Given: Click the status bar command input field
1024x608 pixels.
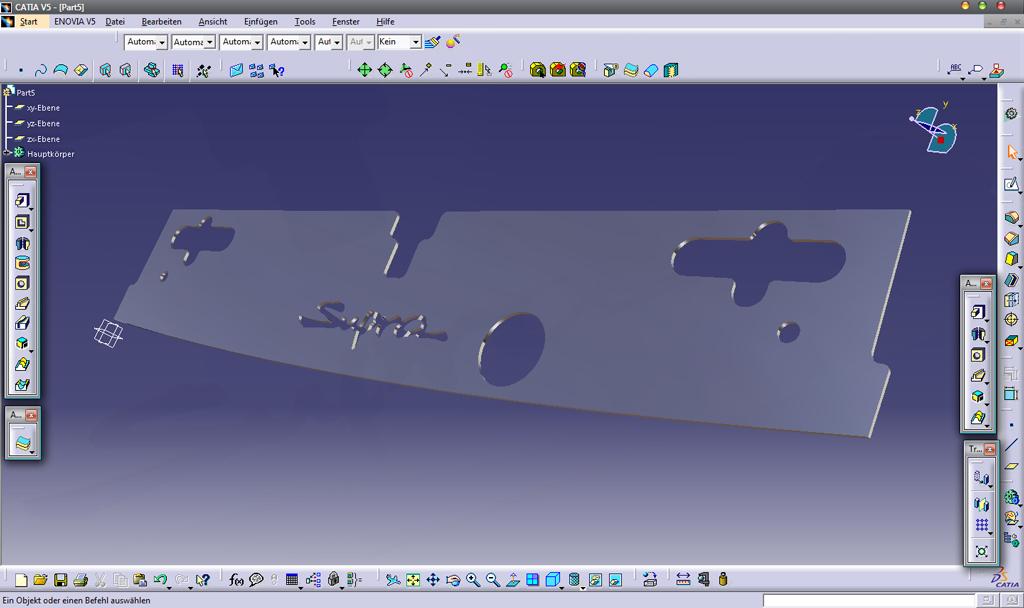Looking at the screenshot, I should tap(869, 600).
